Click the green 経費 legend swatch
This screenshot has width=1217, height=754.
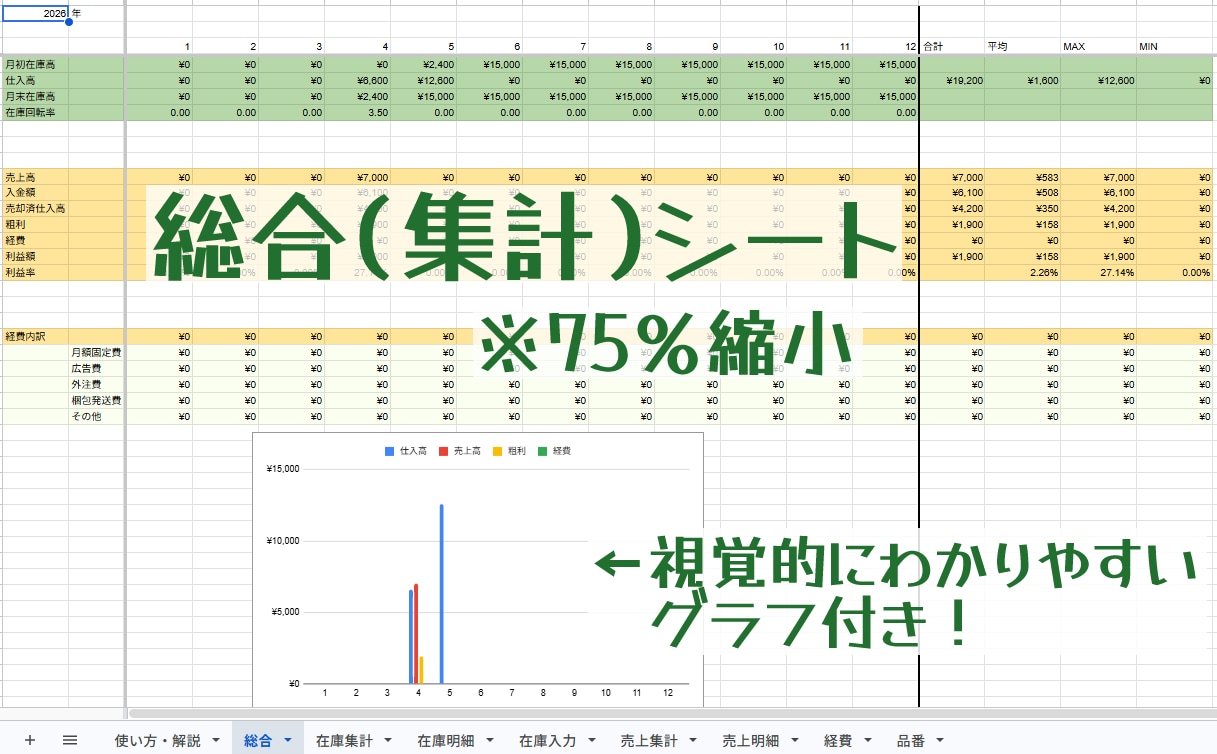[541, 452]
